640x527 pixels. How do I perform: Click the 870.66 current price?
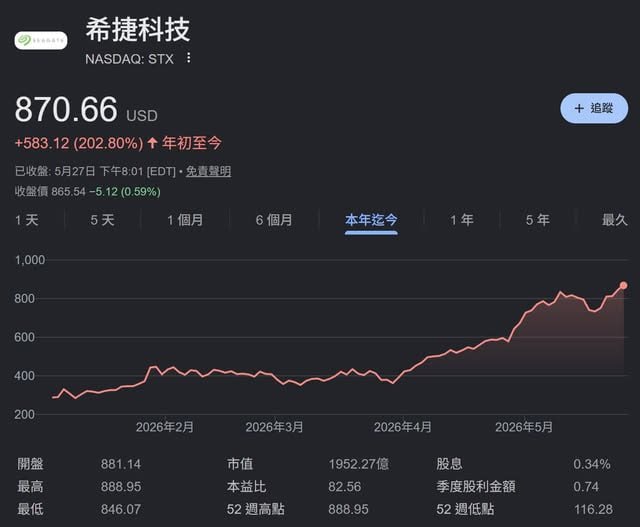tap(66, 109)
